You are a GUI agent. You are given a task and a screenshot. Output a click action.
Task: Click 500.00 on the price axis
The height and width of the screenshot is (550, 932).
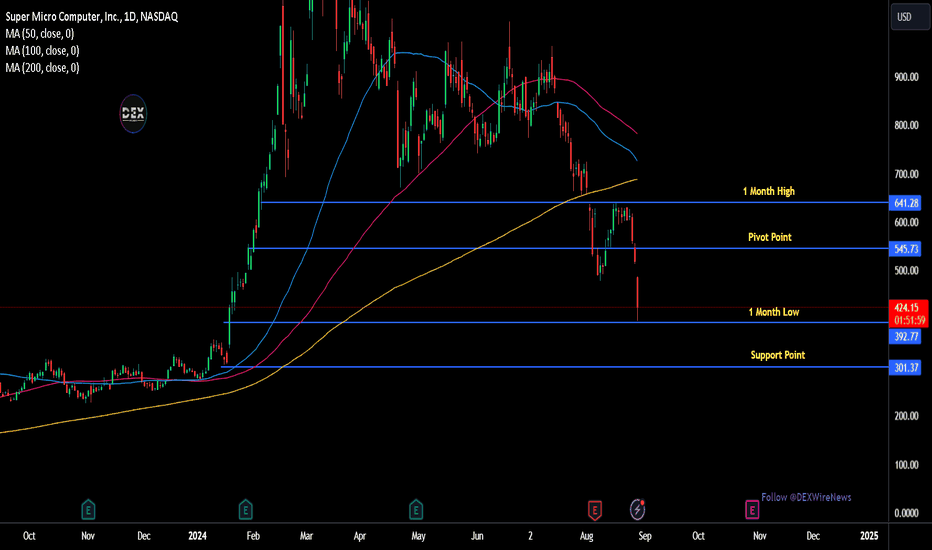[x=906, y=271]
